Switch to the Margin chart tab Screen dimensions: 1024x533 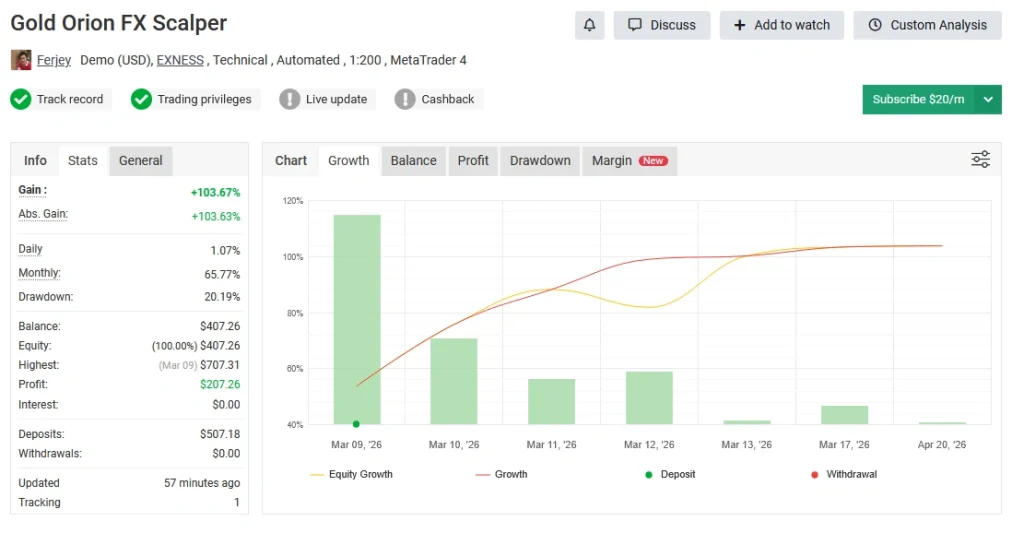click(x=630, y=161)
